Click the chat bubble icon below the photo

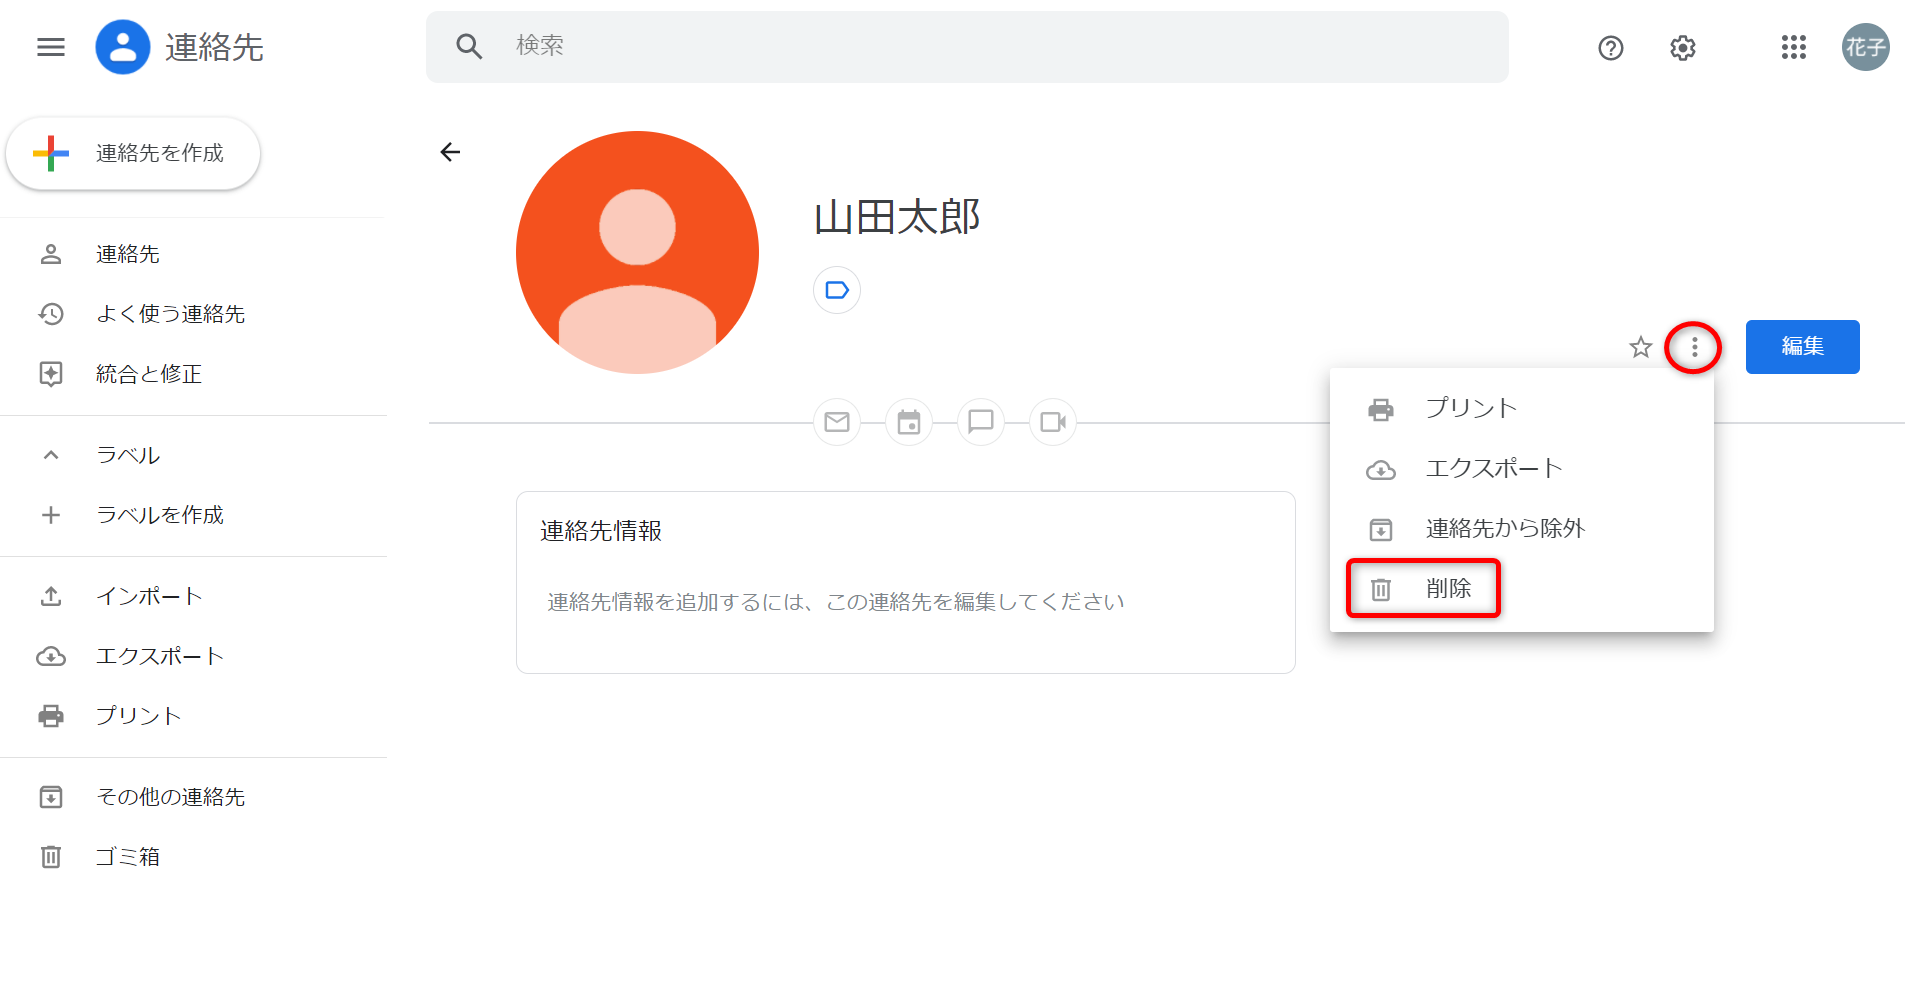(981, 422)
